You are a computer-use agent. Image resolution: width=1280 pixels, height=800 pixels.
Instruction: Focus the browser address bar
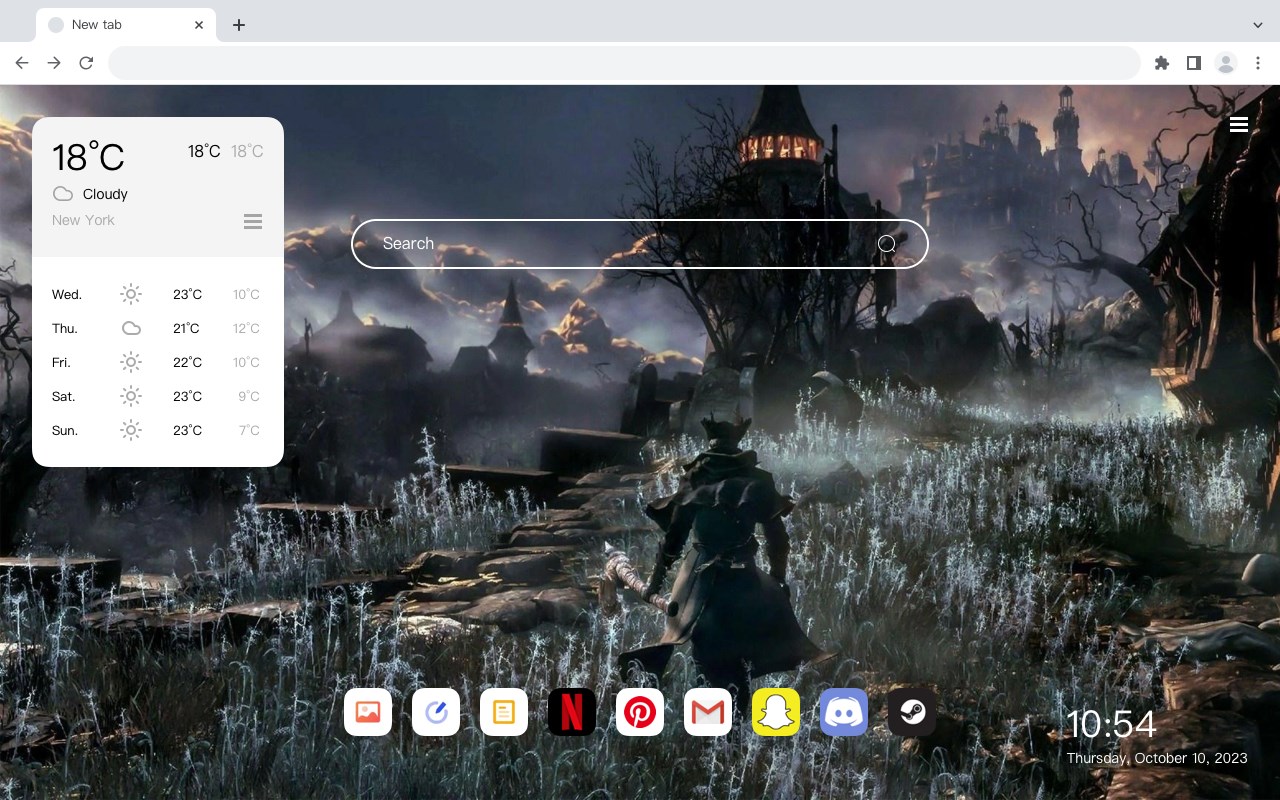(624, 63)
